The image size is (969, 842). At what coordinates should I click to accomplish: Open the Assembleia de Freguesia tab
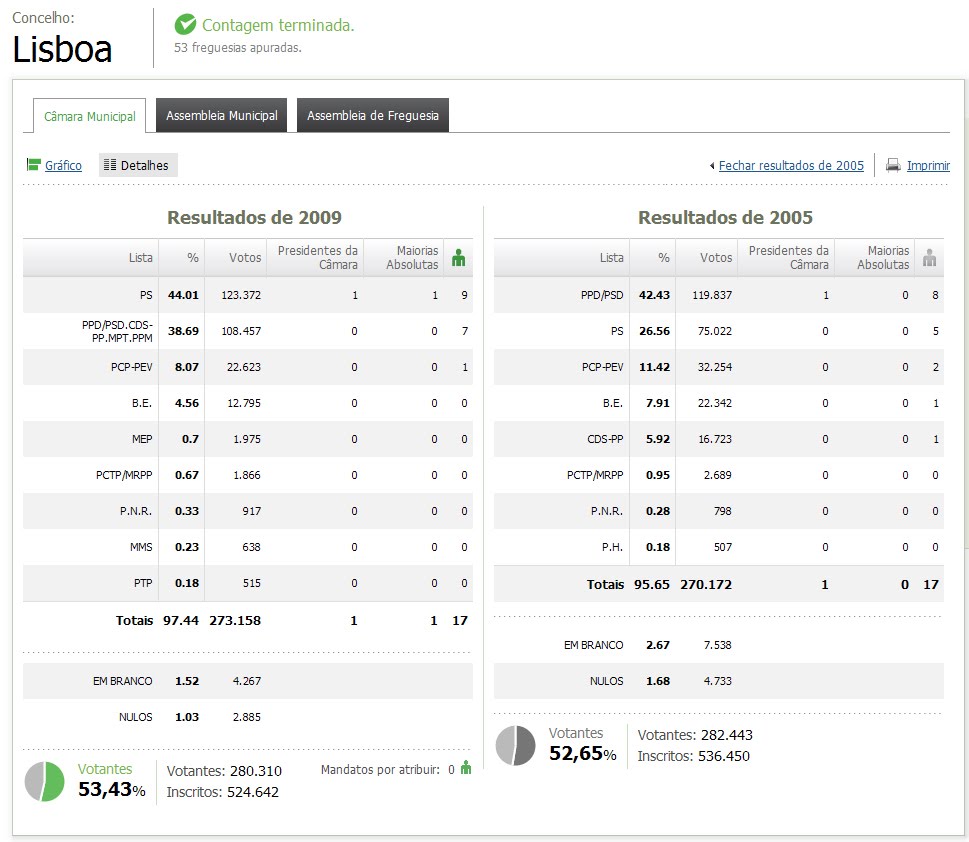373,116
